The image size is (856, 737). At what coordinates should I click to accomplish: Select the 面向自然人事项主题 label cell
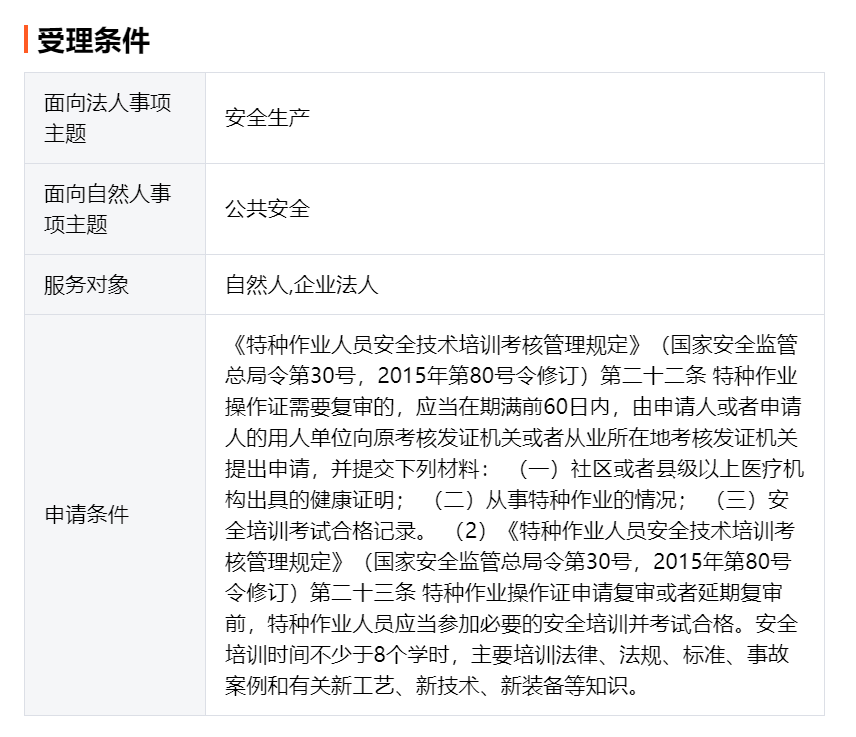tap(115, 209)
